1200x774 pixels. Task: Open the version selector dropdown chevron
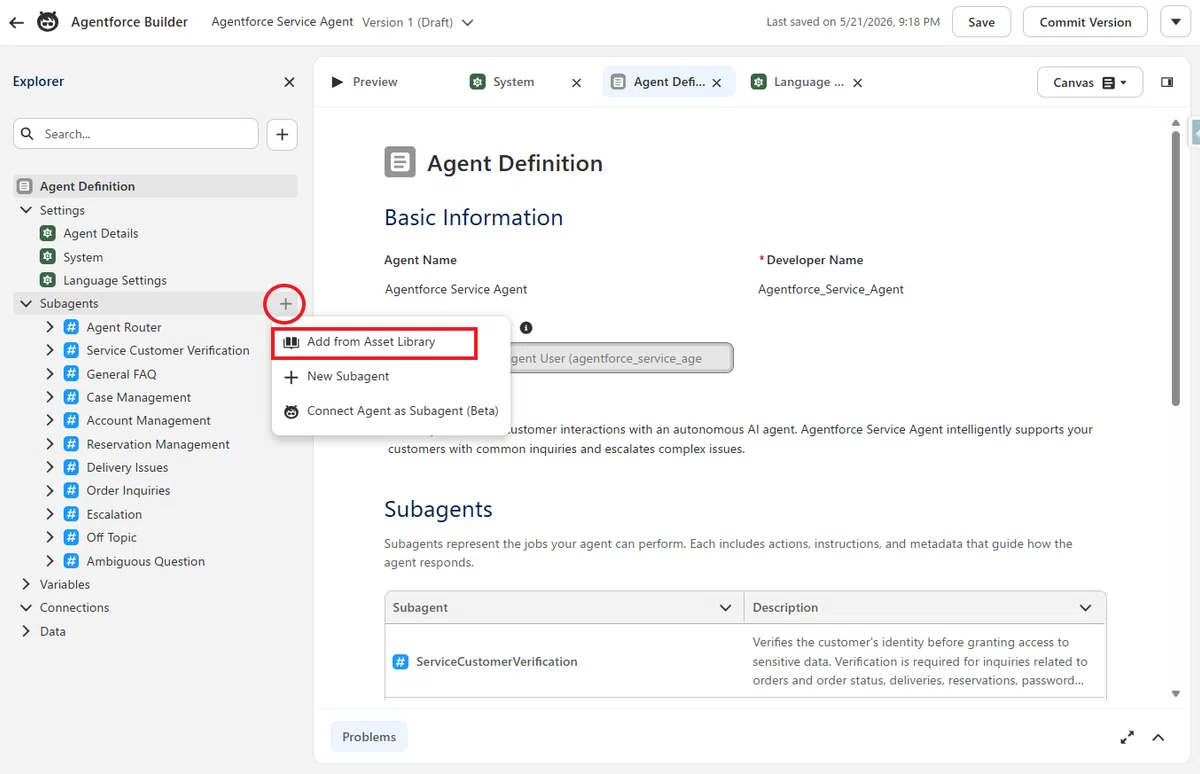[x=468, y=22]
